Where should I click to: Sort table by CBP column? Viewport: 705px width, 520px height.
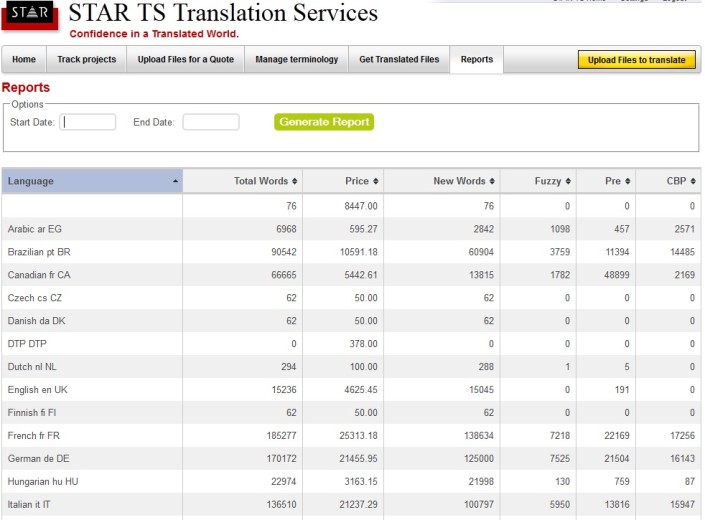680,181
